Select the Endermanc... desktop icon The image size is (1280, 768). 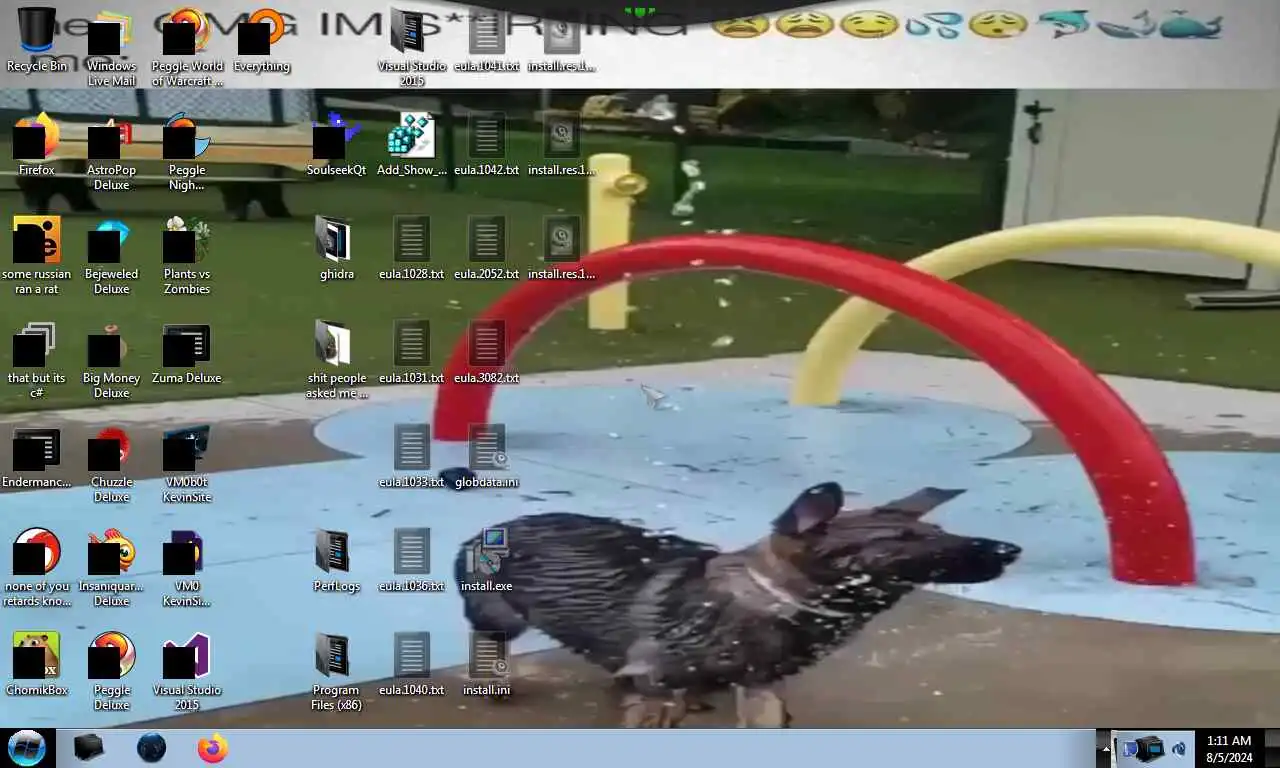coord(37,456)
